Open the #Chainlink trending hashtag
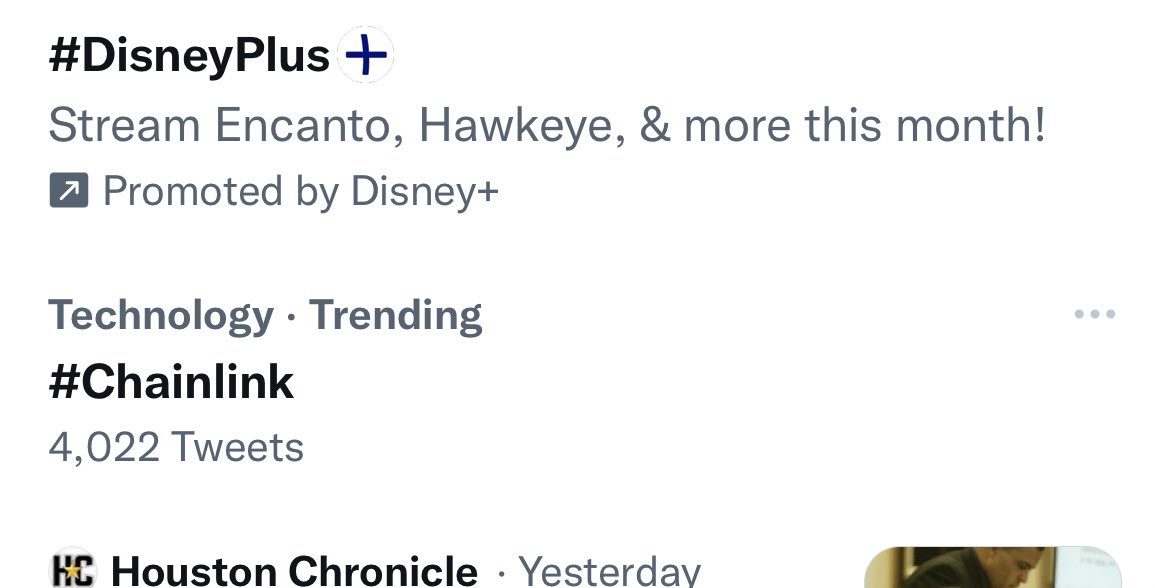1155x588 pixels. point(171,382)
